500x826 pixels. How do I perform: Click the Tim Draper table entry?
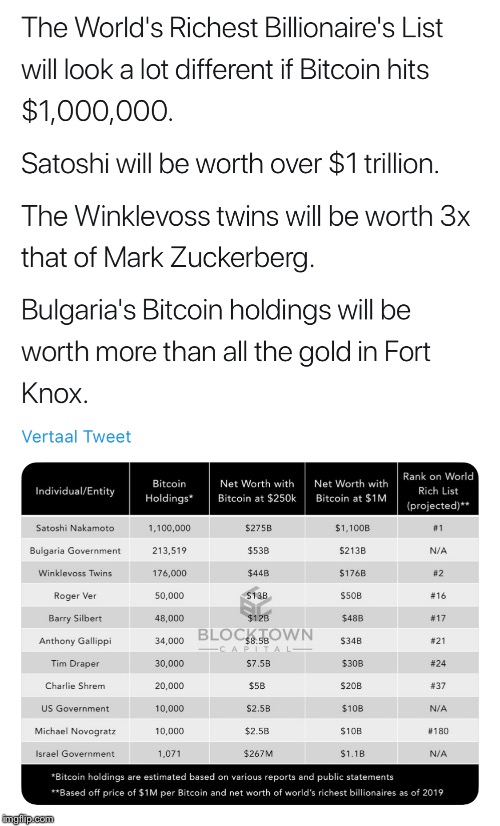pyautogui.click(x=75, y=664)
